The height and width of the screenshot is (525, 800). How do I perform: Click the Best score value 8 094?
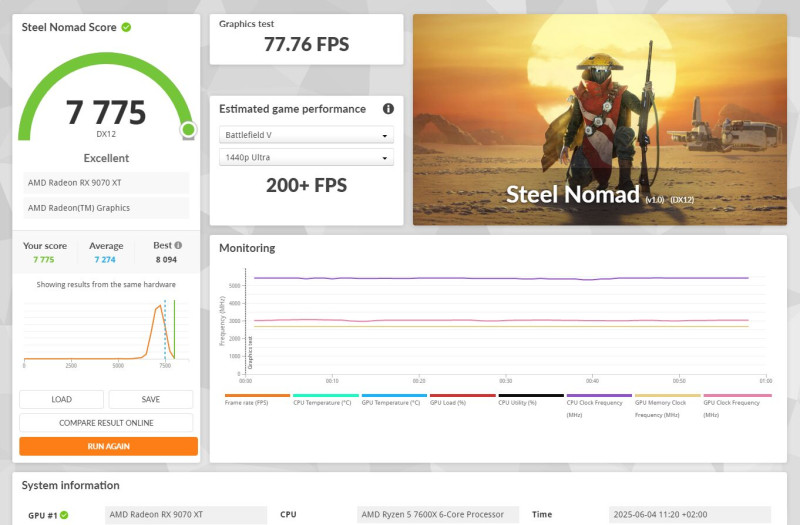(x=166, y=260)
